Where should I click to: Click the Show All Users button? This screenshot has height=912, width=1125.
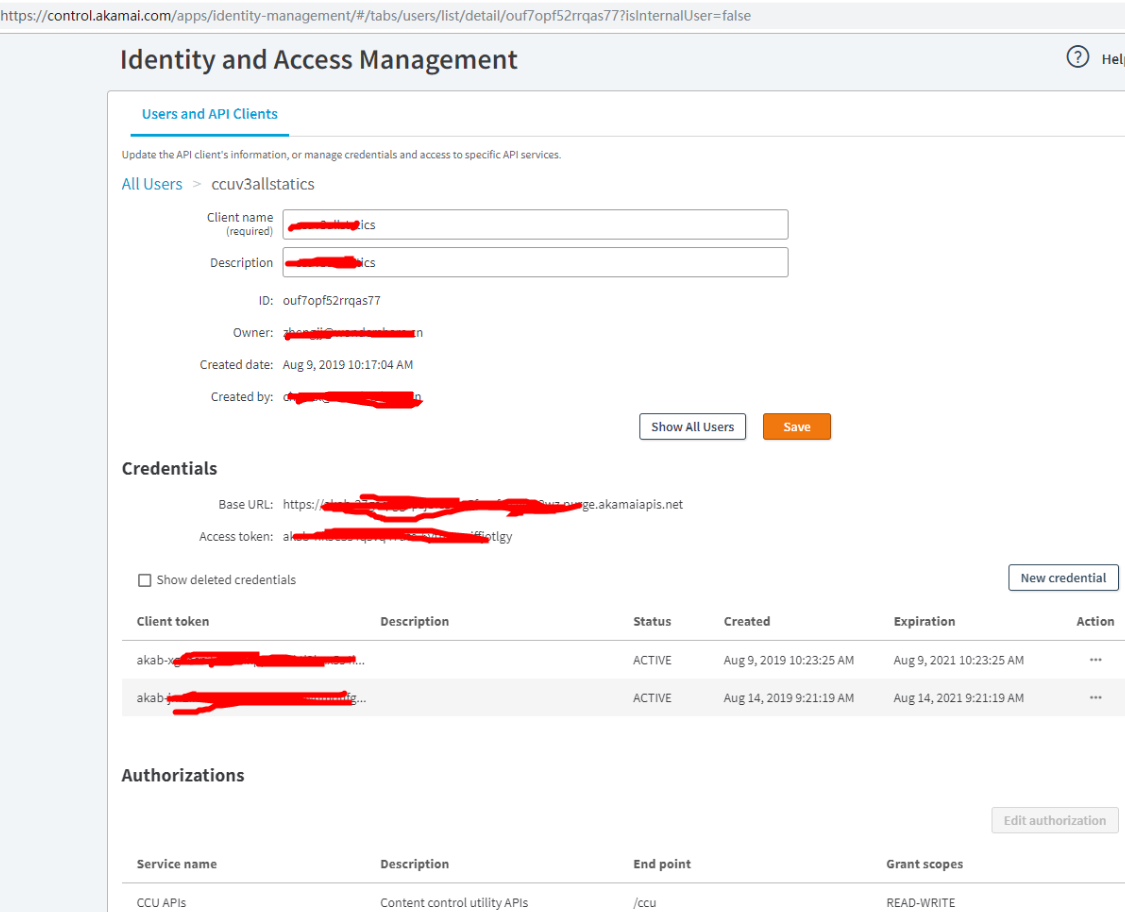pos(692,427)
